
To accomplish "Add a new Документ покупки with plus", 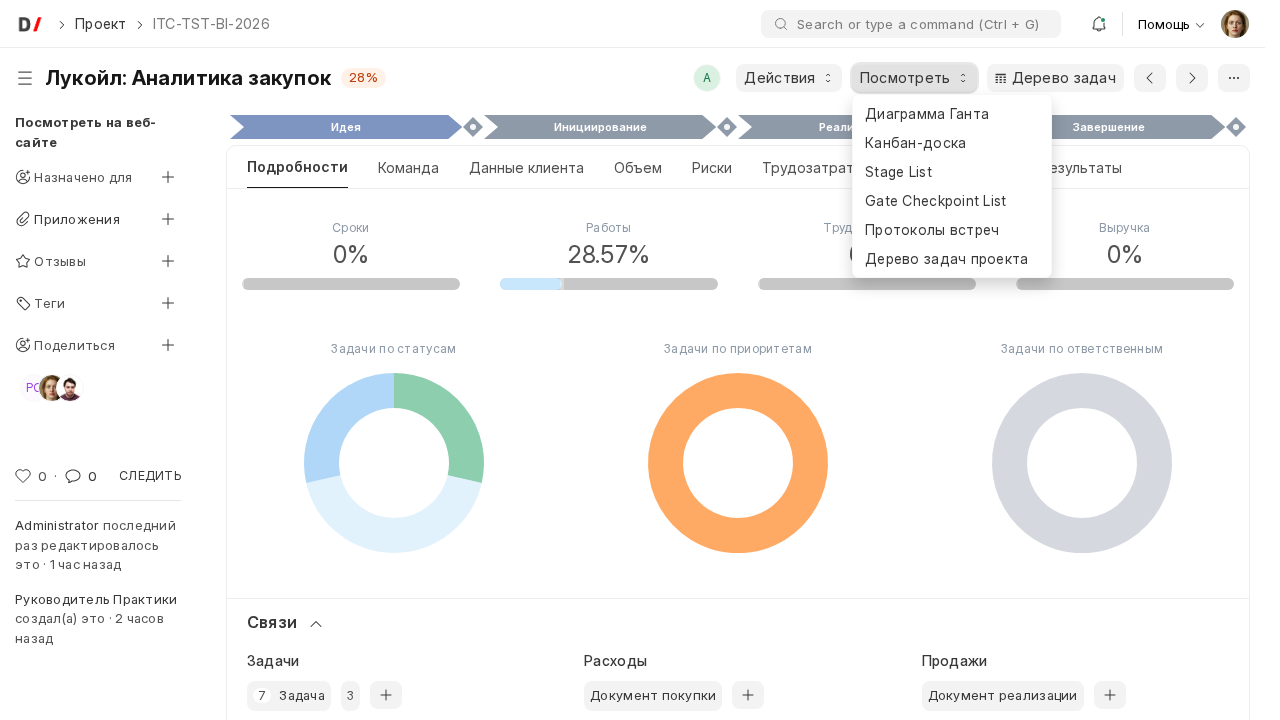I will tap(748, 696).
